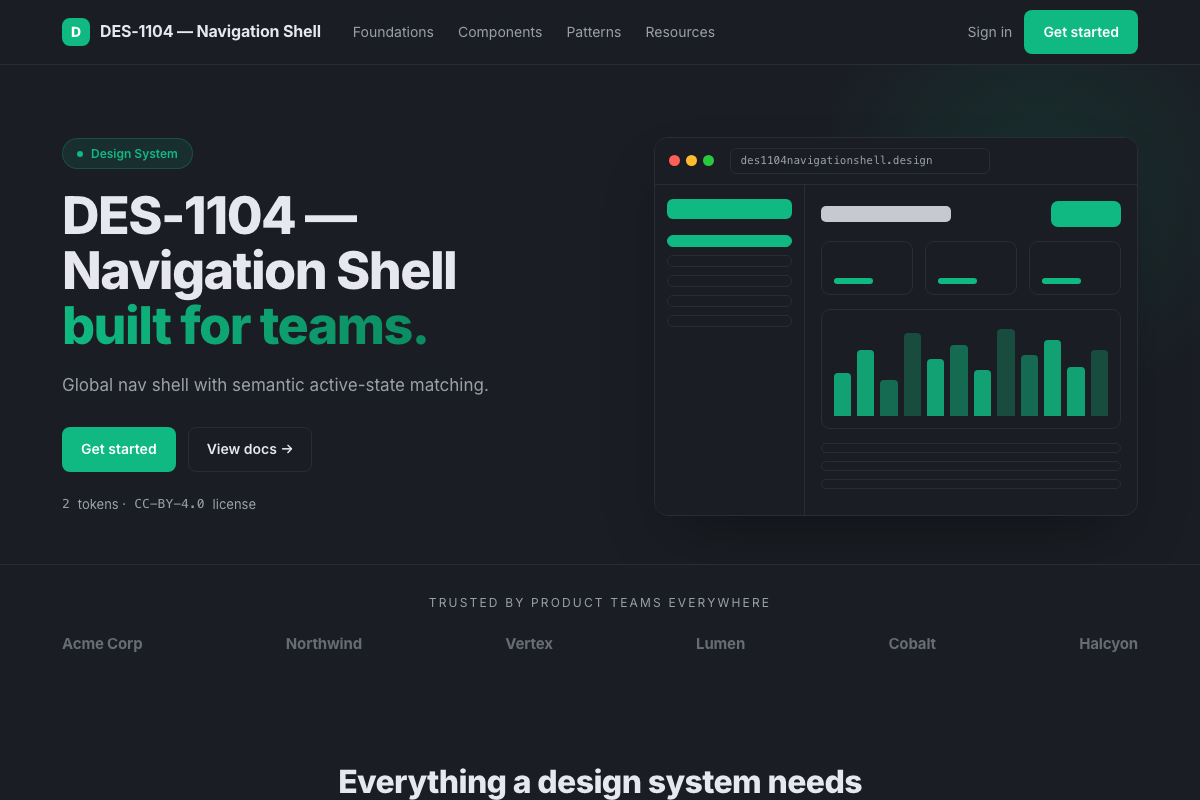This screenshot has width=1200, height=800.
Task: Click the green button inside mockup content
Action: pyautogui.click(x=1086, y=214)
